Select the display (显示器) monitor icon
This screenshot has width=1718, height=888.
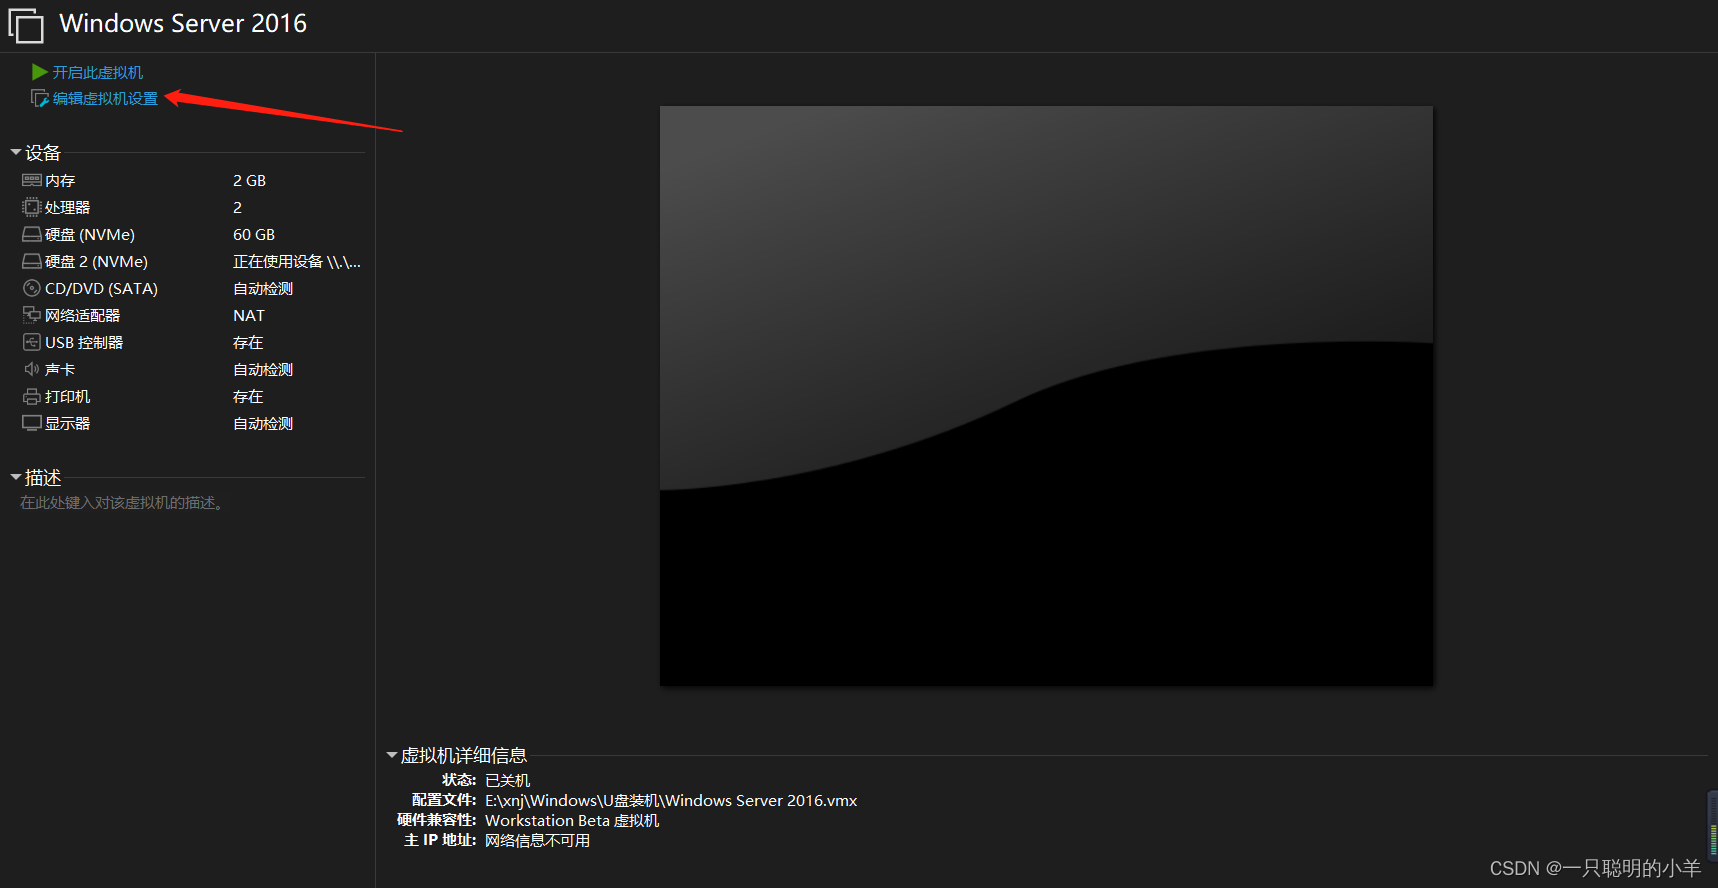[32, 423]
